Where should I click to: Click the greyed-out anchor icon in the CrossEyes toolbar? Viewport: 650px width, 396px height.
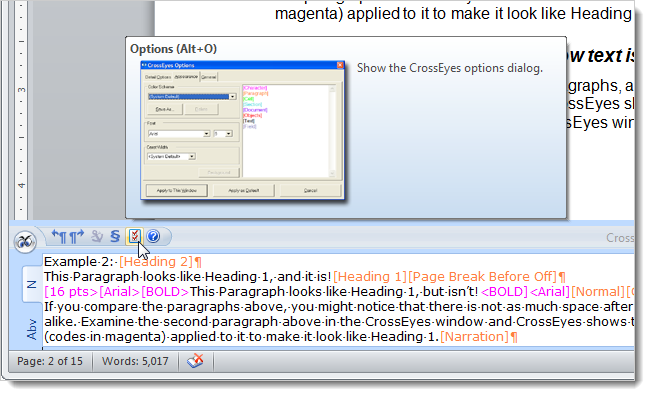(x=97, y=236)
